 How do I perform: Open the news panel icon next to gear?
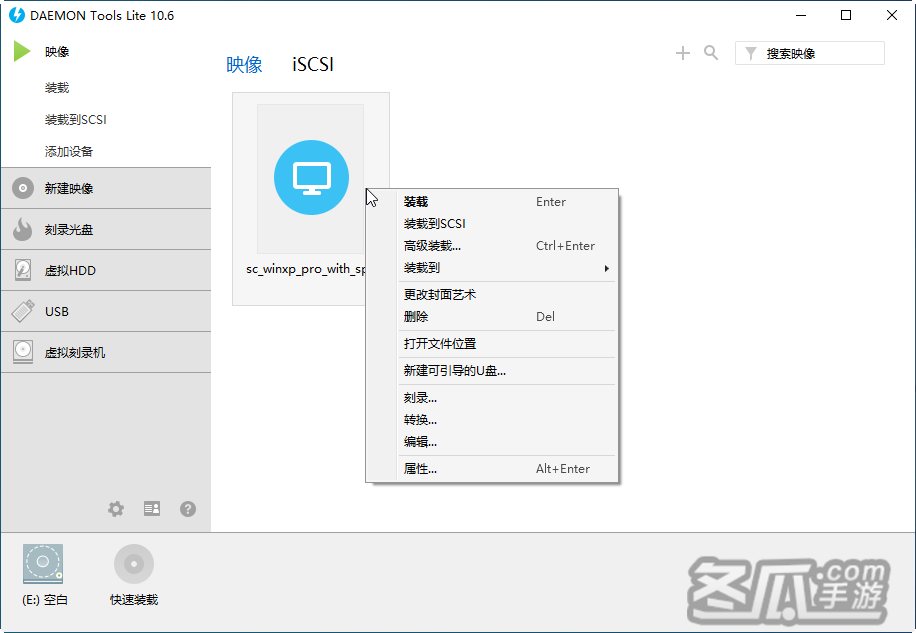(152, 509)
